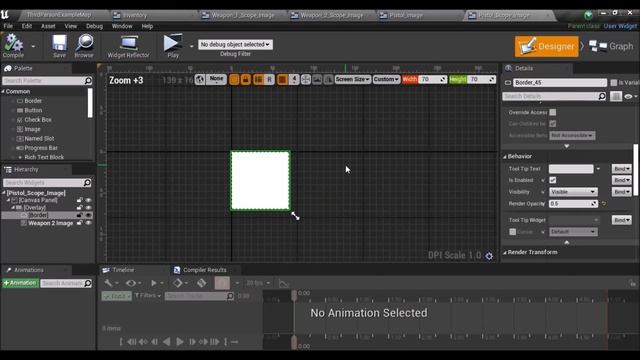Image resolution: width=640 pixels, height=360 pixels.
Task: Open the File menu
Action: tap(8, 26)
